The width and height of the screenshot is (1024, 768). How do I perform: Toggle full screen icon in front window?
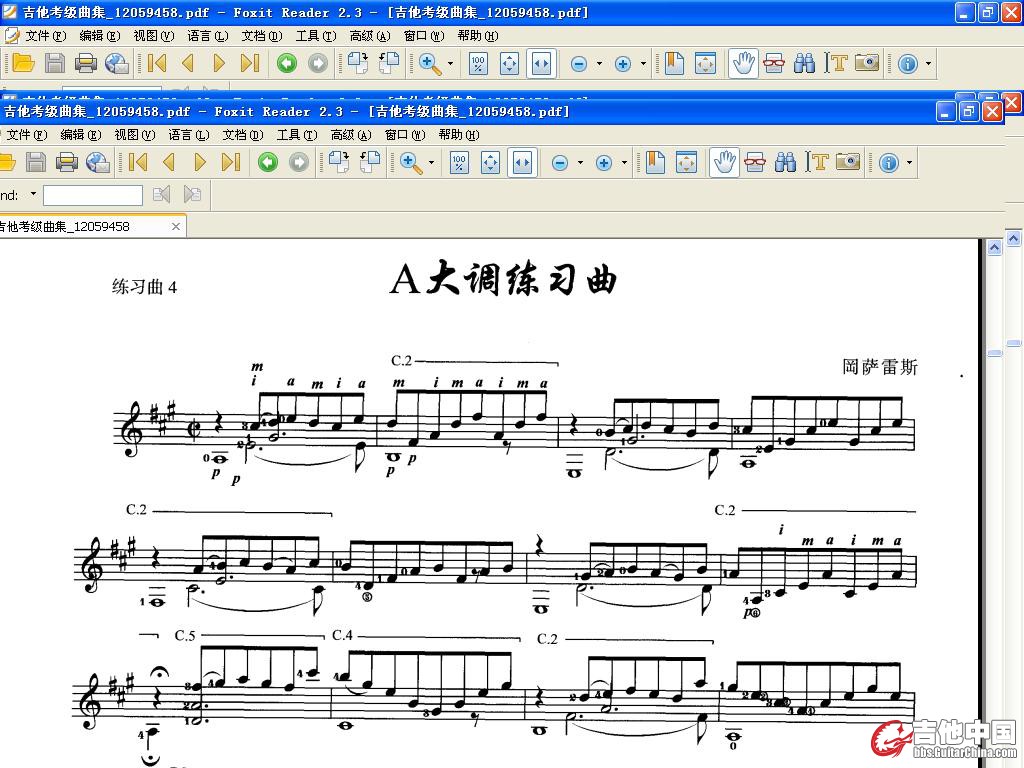(x=686, y=162)
